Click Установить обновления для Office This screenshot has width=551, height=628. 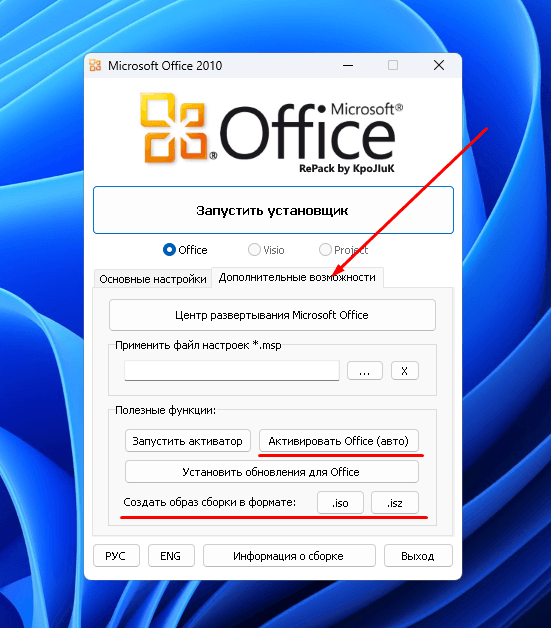tap(271, 472)
